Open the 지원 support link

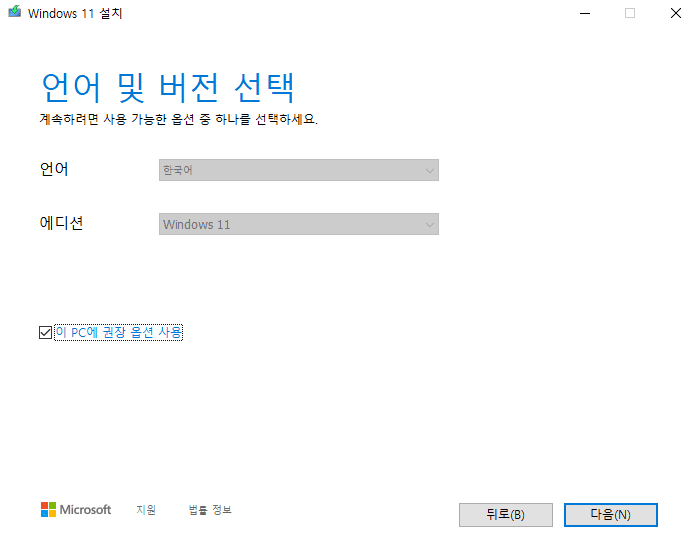point(146,510)
